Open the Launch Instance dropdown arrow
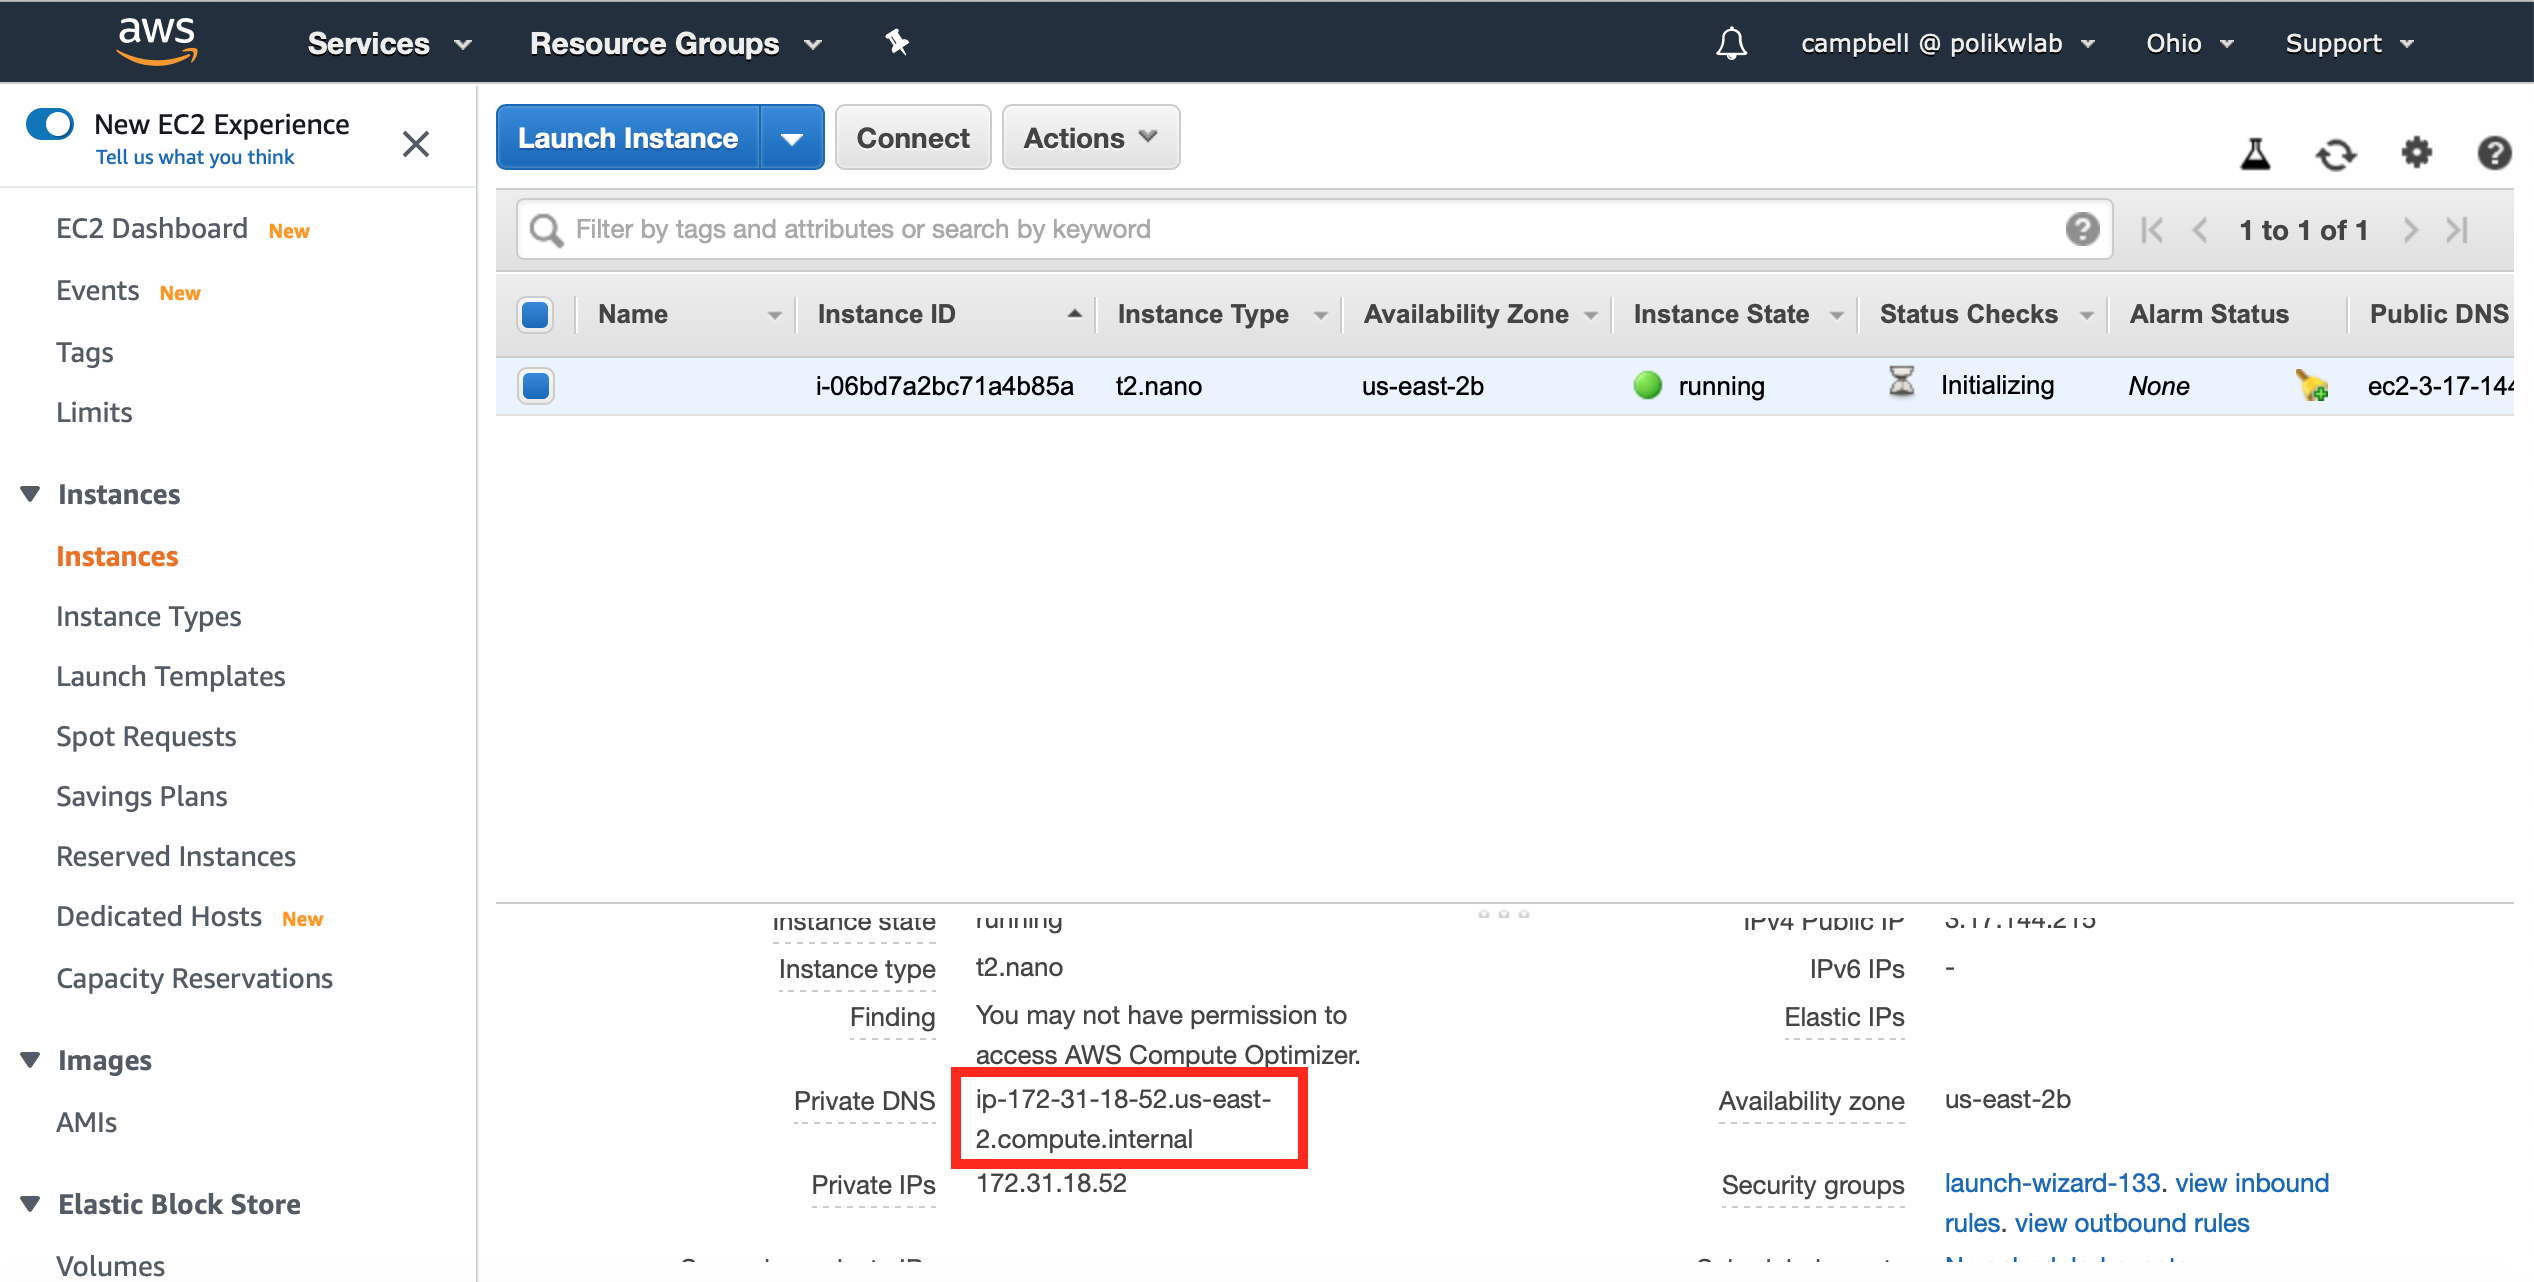 point(792,138)
